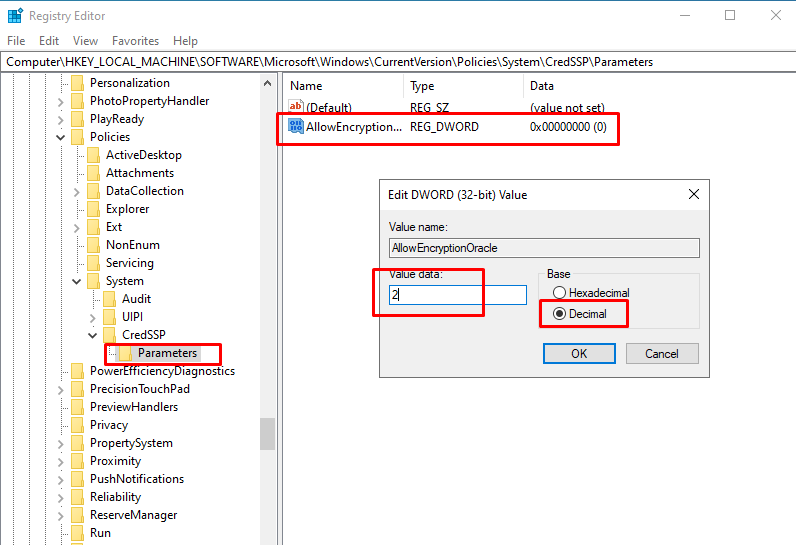Select the Reliability tree item

115,497
